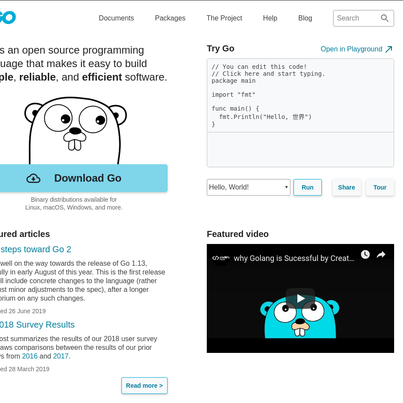Open the 2018 Survey Results article
403x403 pixels.
click(x=37, y=325)
